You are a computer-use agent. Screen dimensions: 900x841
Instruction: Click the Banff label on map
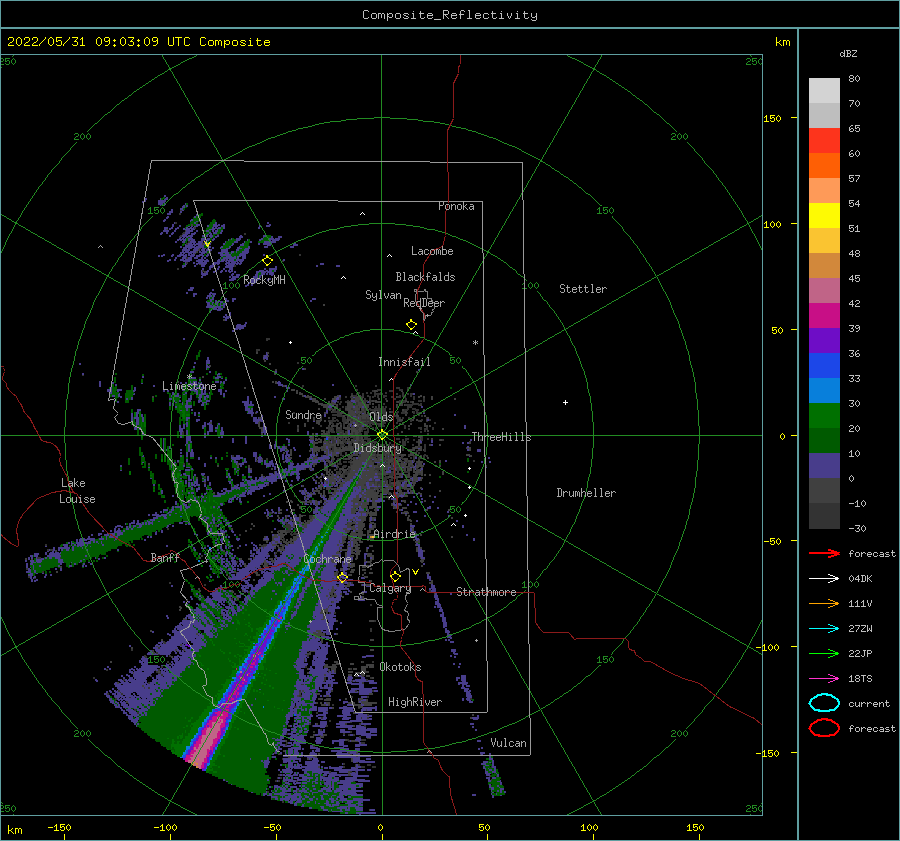pos(165,557)
